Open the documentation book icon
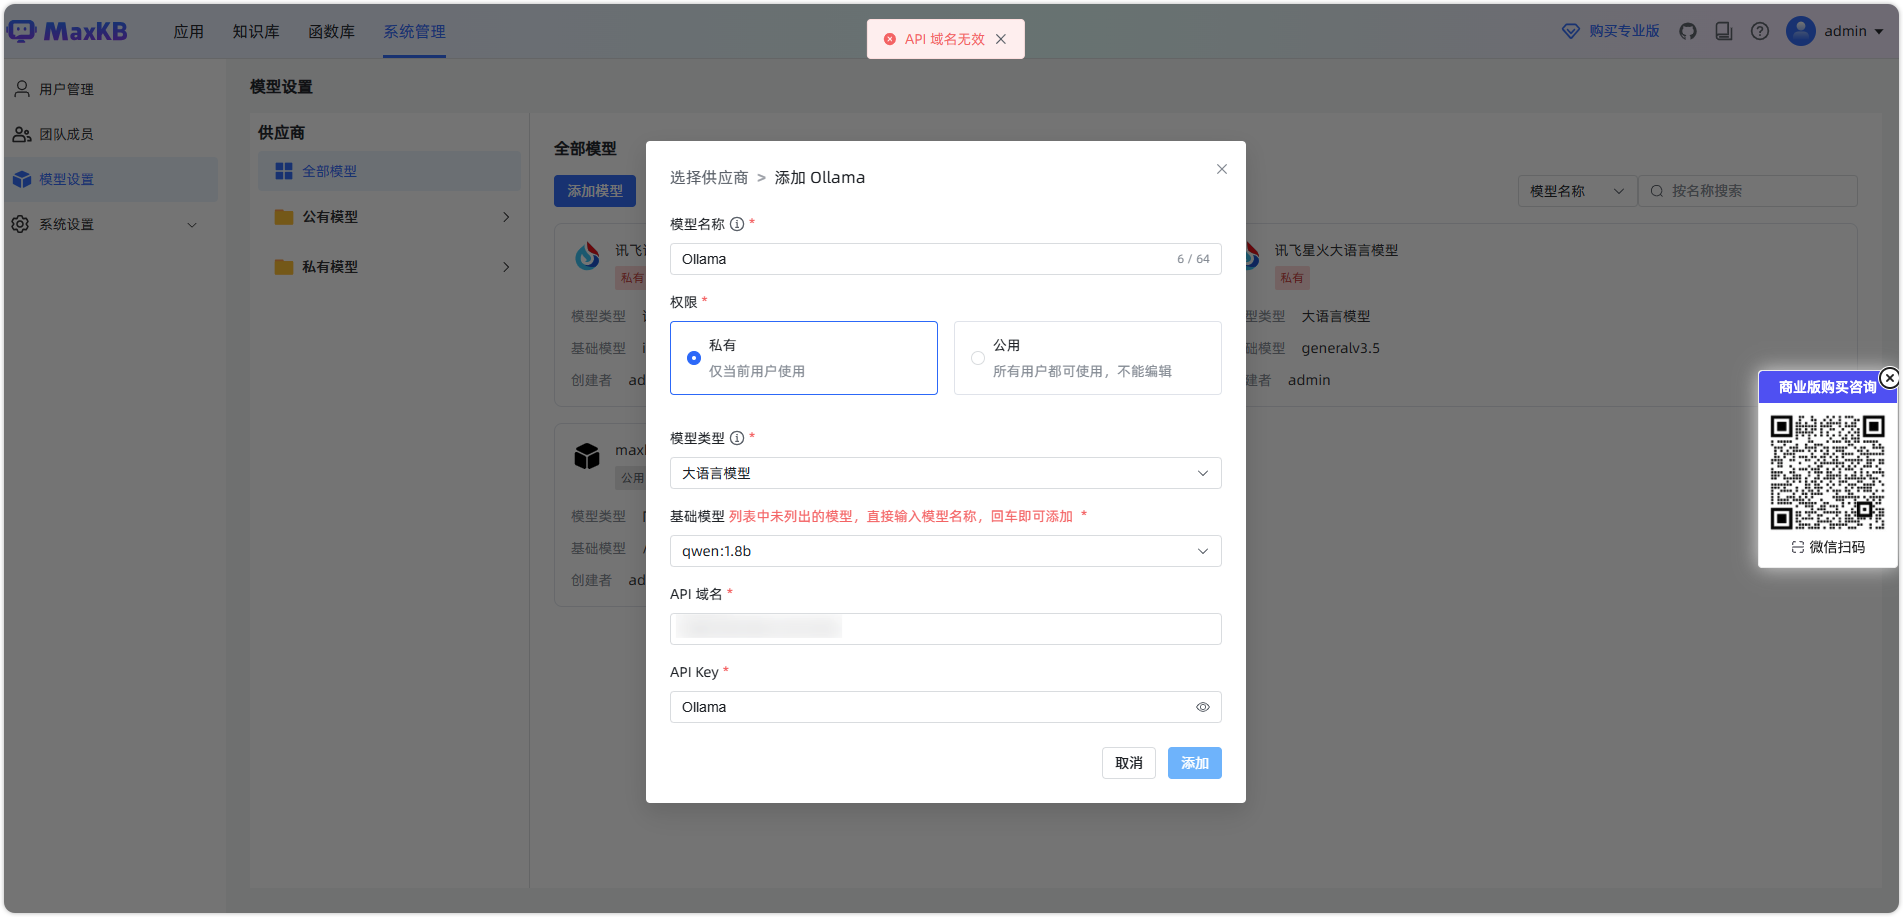Screen dimensions: 1903x917 click(x=1724, y=31)
